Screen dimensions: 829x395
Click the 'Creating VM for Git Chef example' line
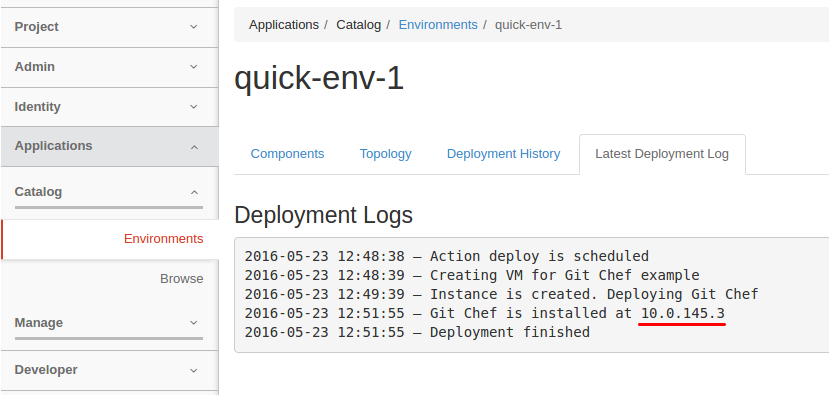click(472, 275)
